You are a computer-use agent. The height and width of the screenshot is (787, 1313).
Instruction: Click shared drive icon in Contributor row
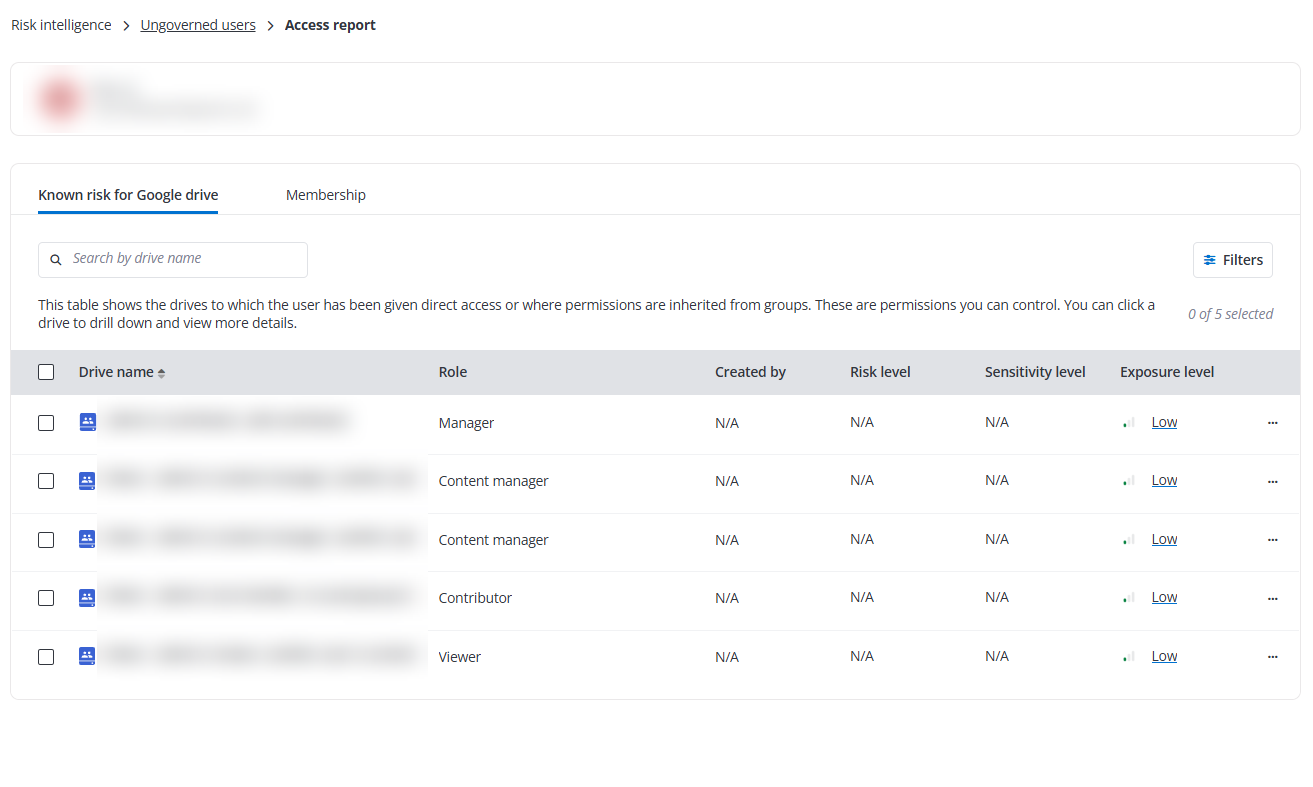pyautogui.click(x=87, y=598)
